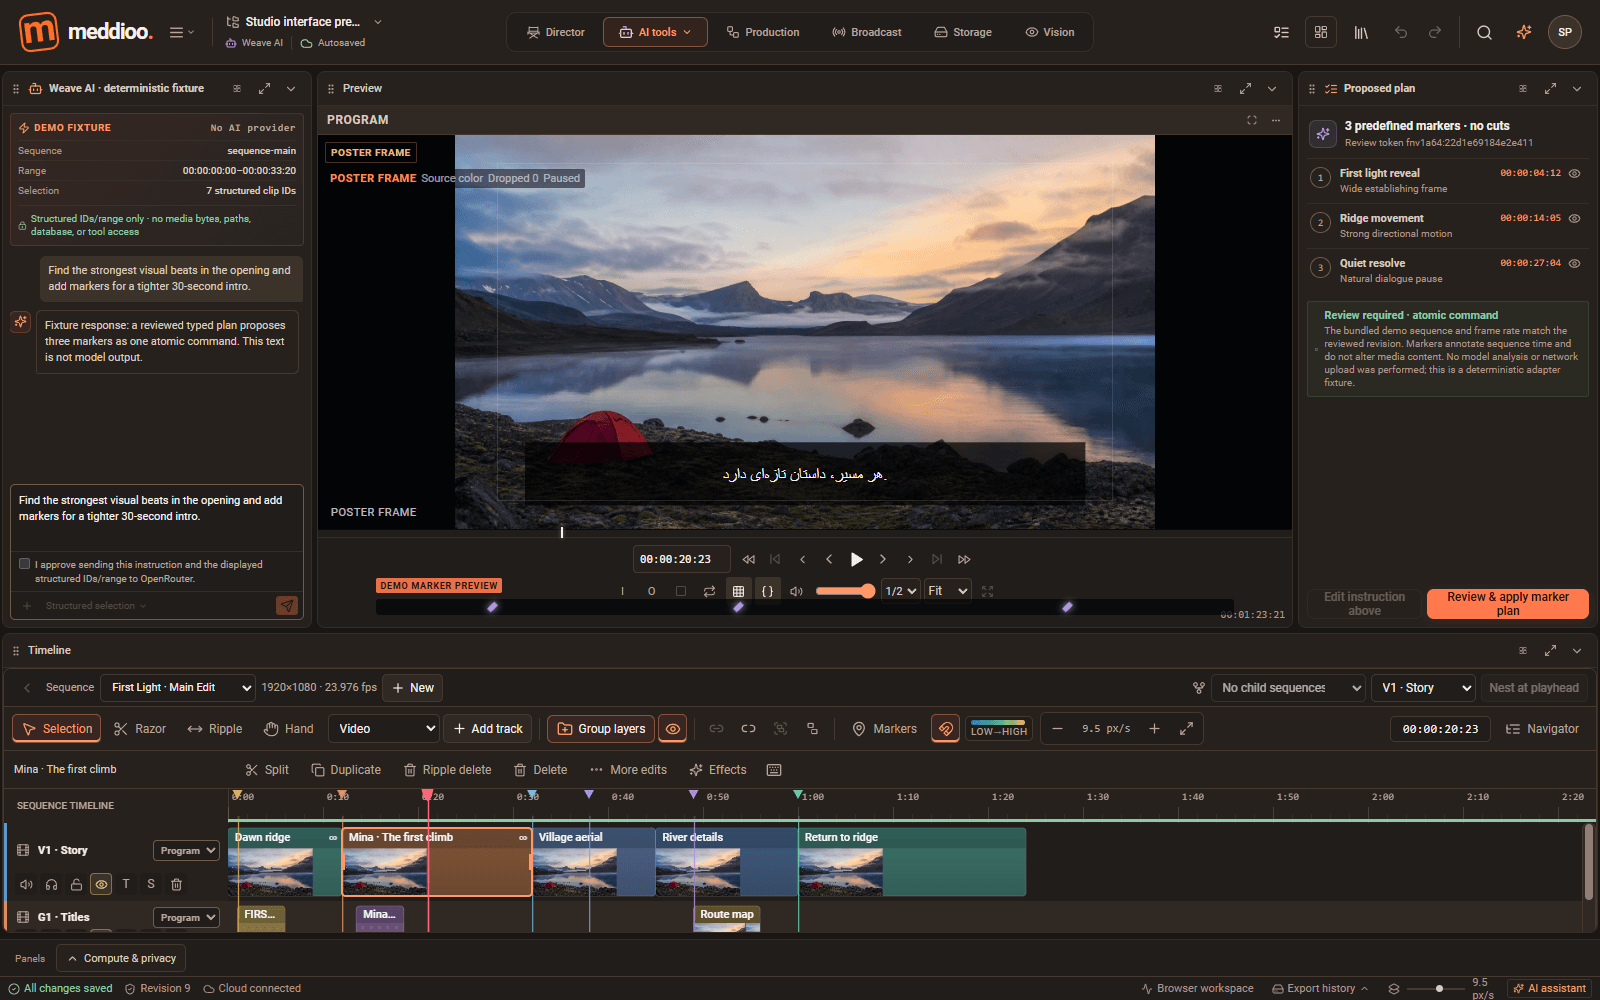Open the Compute & privacy panel
Viewport: 1600px width, 1000px height.
pyautogui.click(x=121, y=958)
